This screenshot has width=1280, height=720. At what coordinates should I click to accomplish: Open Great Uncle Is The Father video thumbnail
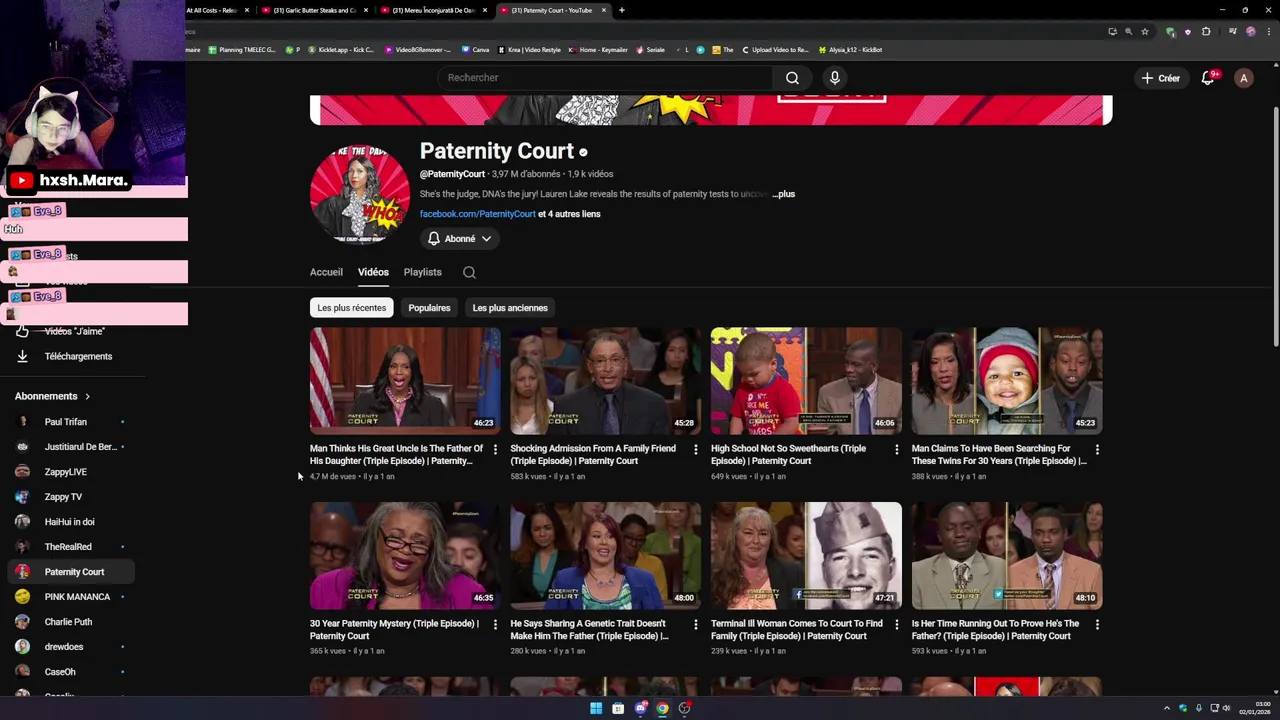(405, 381)
